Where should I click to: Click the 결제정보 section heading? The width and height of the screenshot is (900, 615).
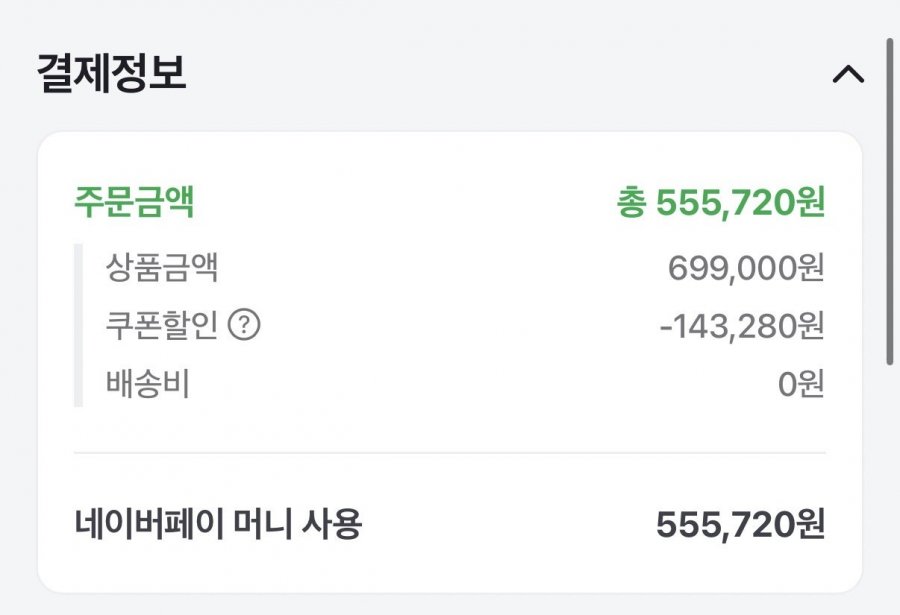pos(111,74)
